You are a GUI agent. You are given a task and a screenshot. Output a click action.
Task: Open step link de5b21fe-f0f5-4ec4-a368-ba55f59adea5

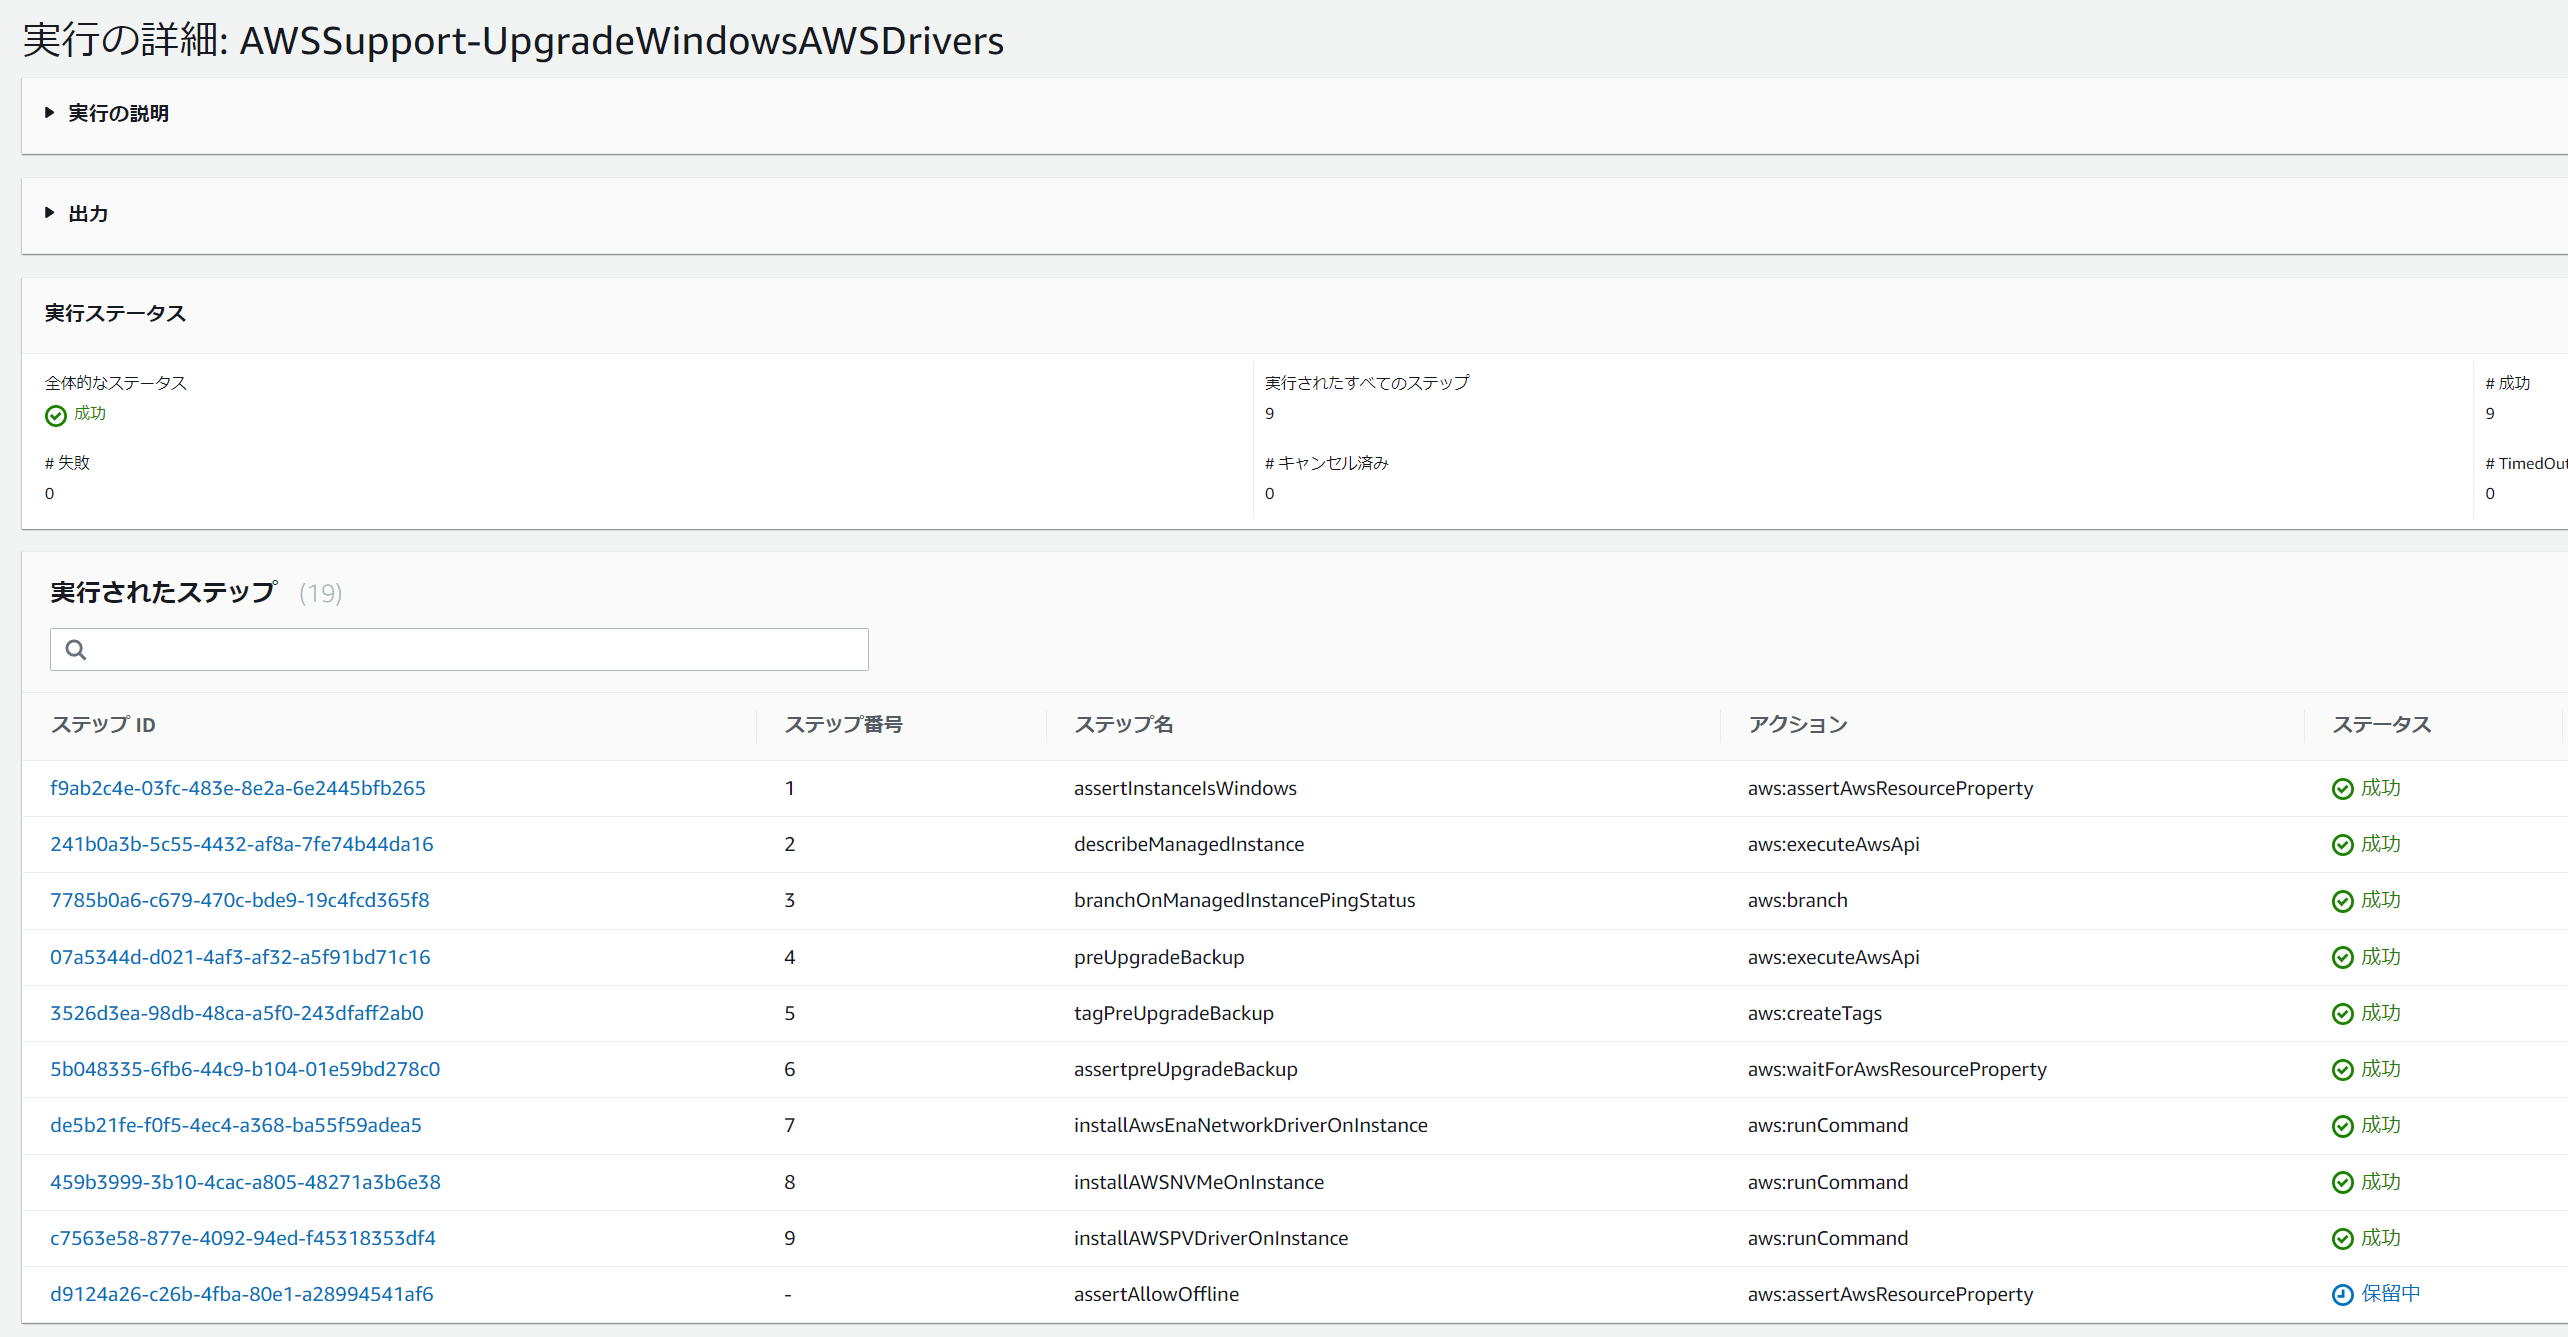[236, 1125]
